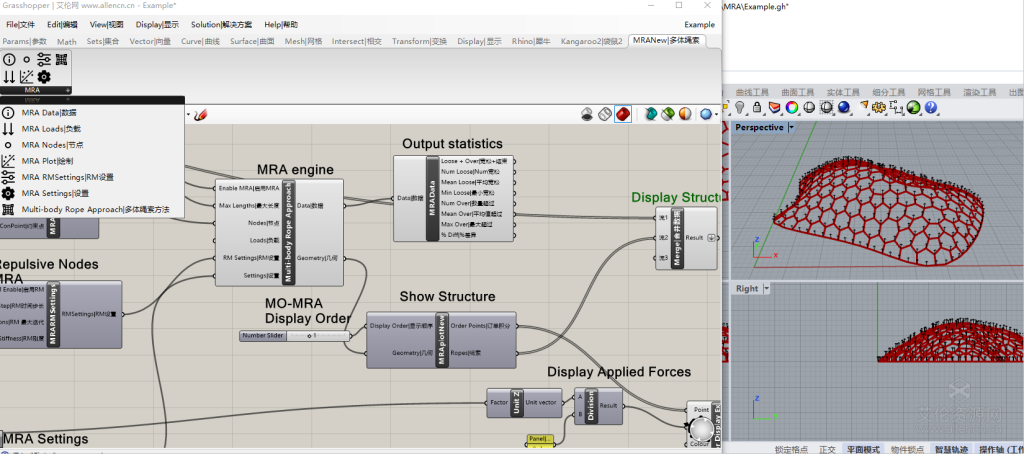Click the plain wireframe sphere icon in Rhino
The image size is (1024, 454).
808,107
